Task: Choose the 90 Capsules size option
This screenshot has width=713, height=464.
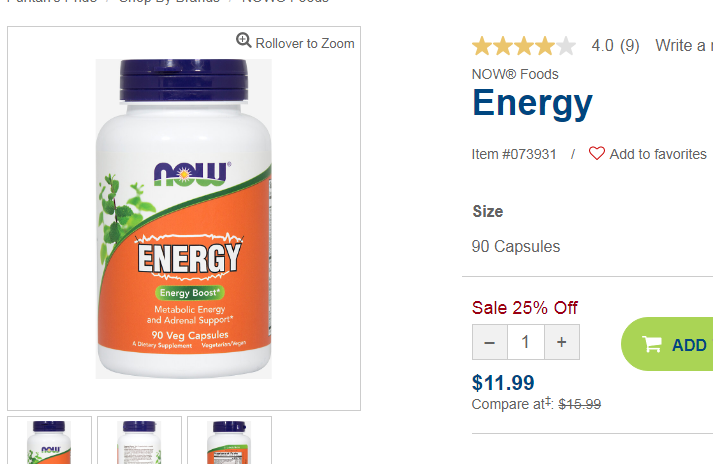Action: 516,247
